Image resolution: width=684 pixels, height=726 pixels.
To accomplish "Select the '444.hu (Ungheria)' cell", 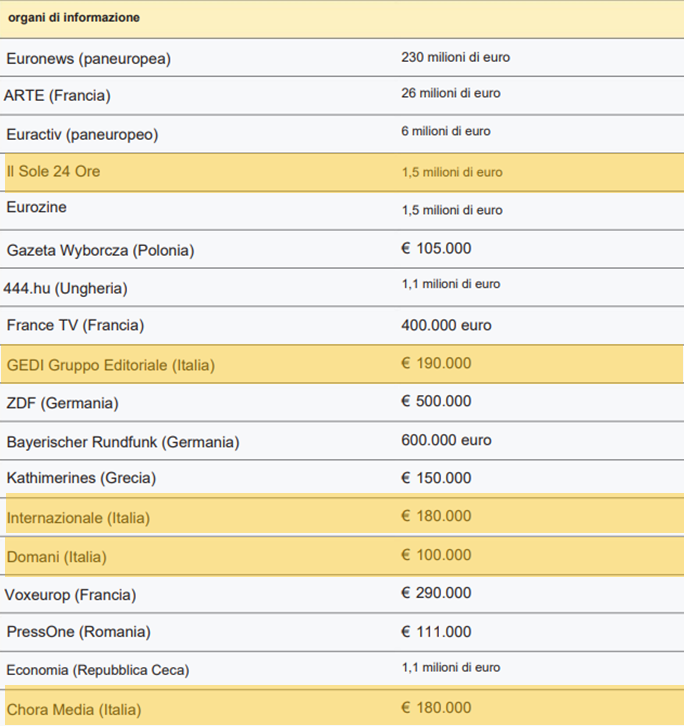I will (x=65, y=288).
